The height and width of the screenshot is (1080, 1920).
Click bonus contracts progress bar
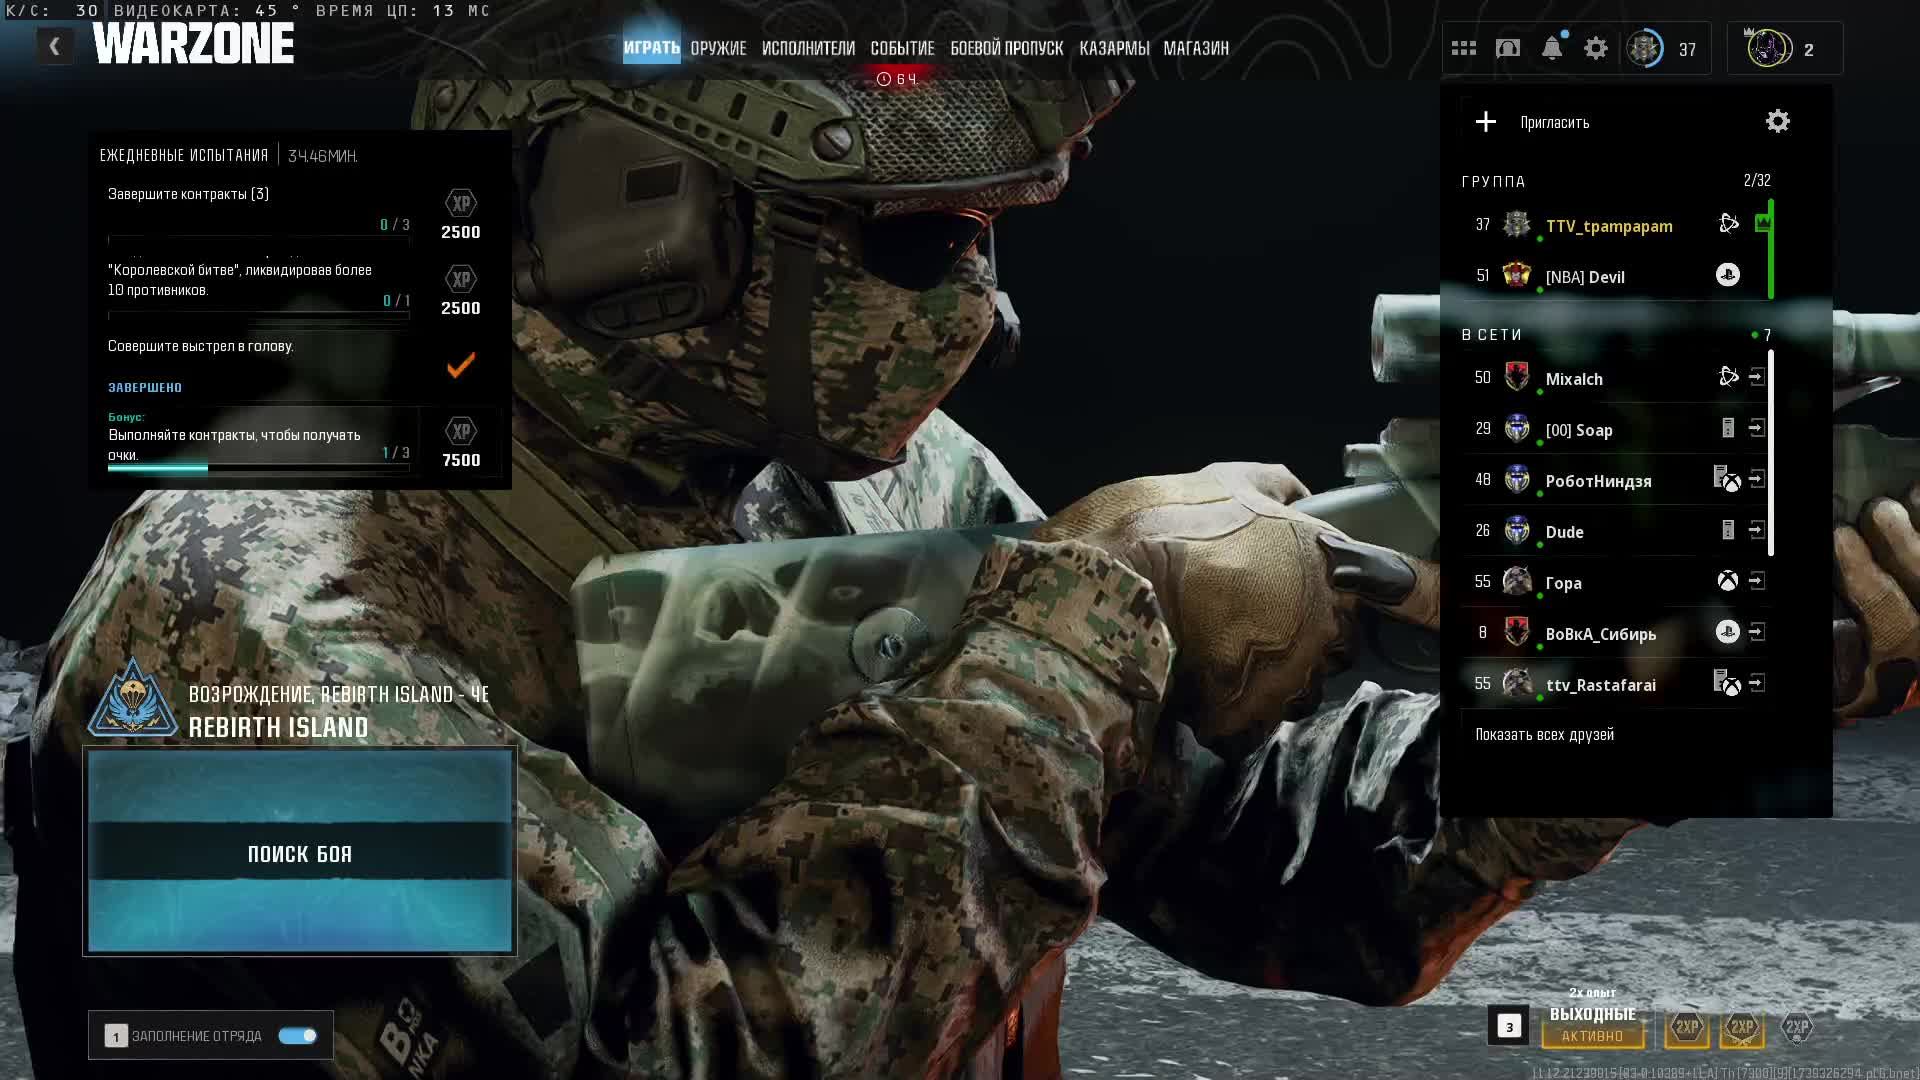258,467
